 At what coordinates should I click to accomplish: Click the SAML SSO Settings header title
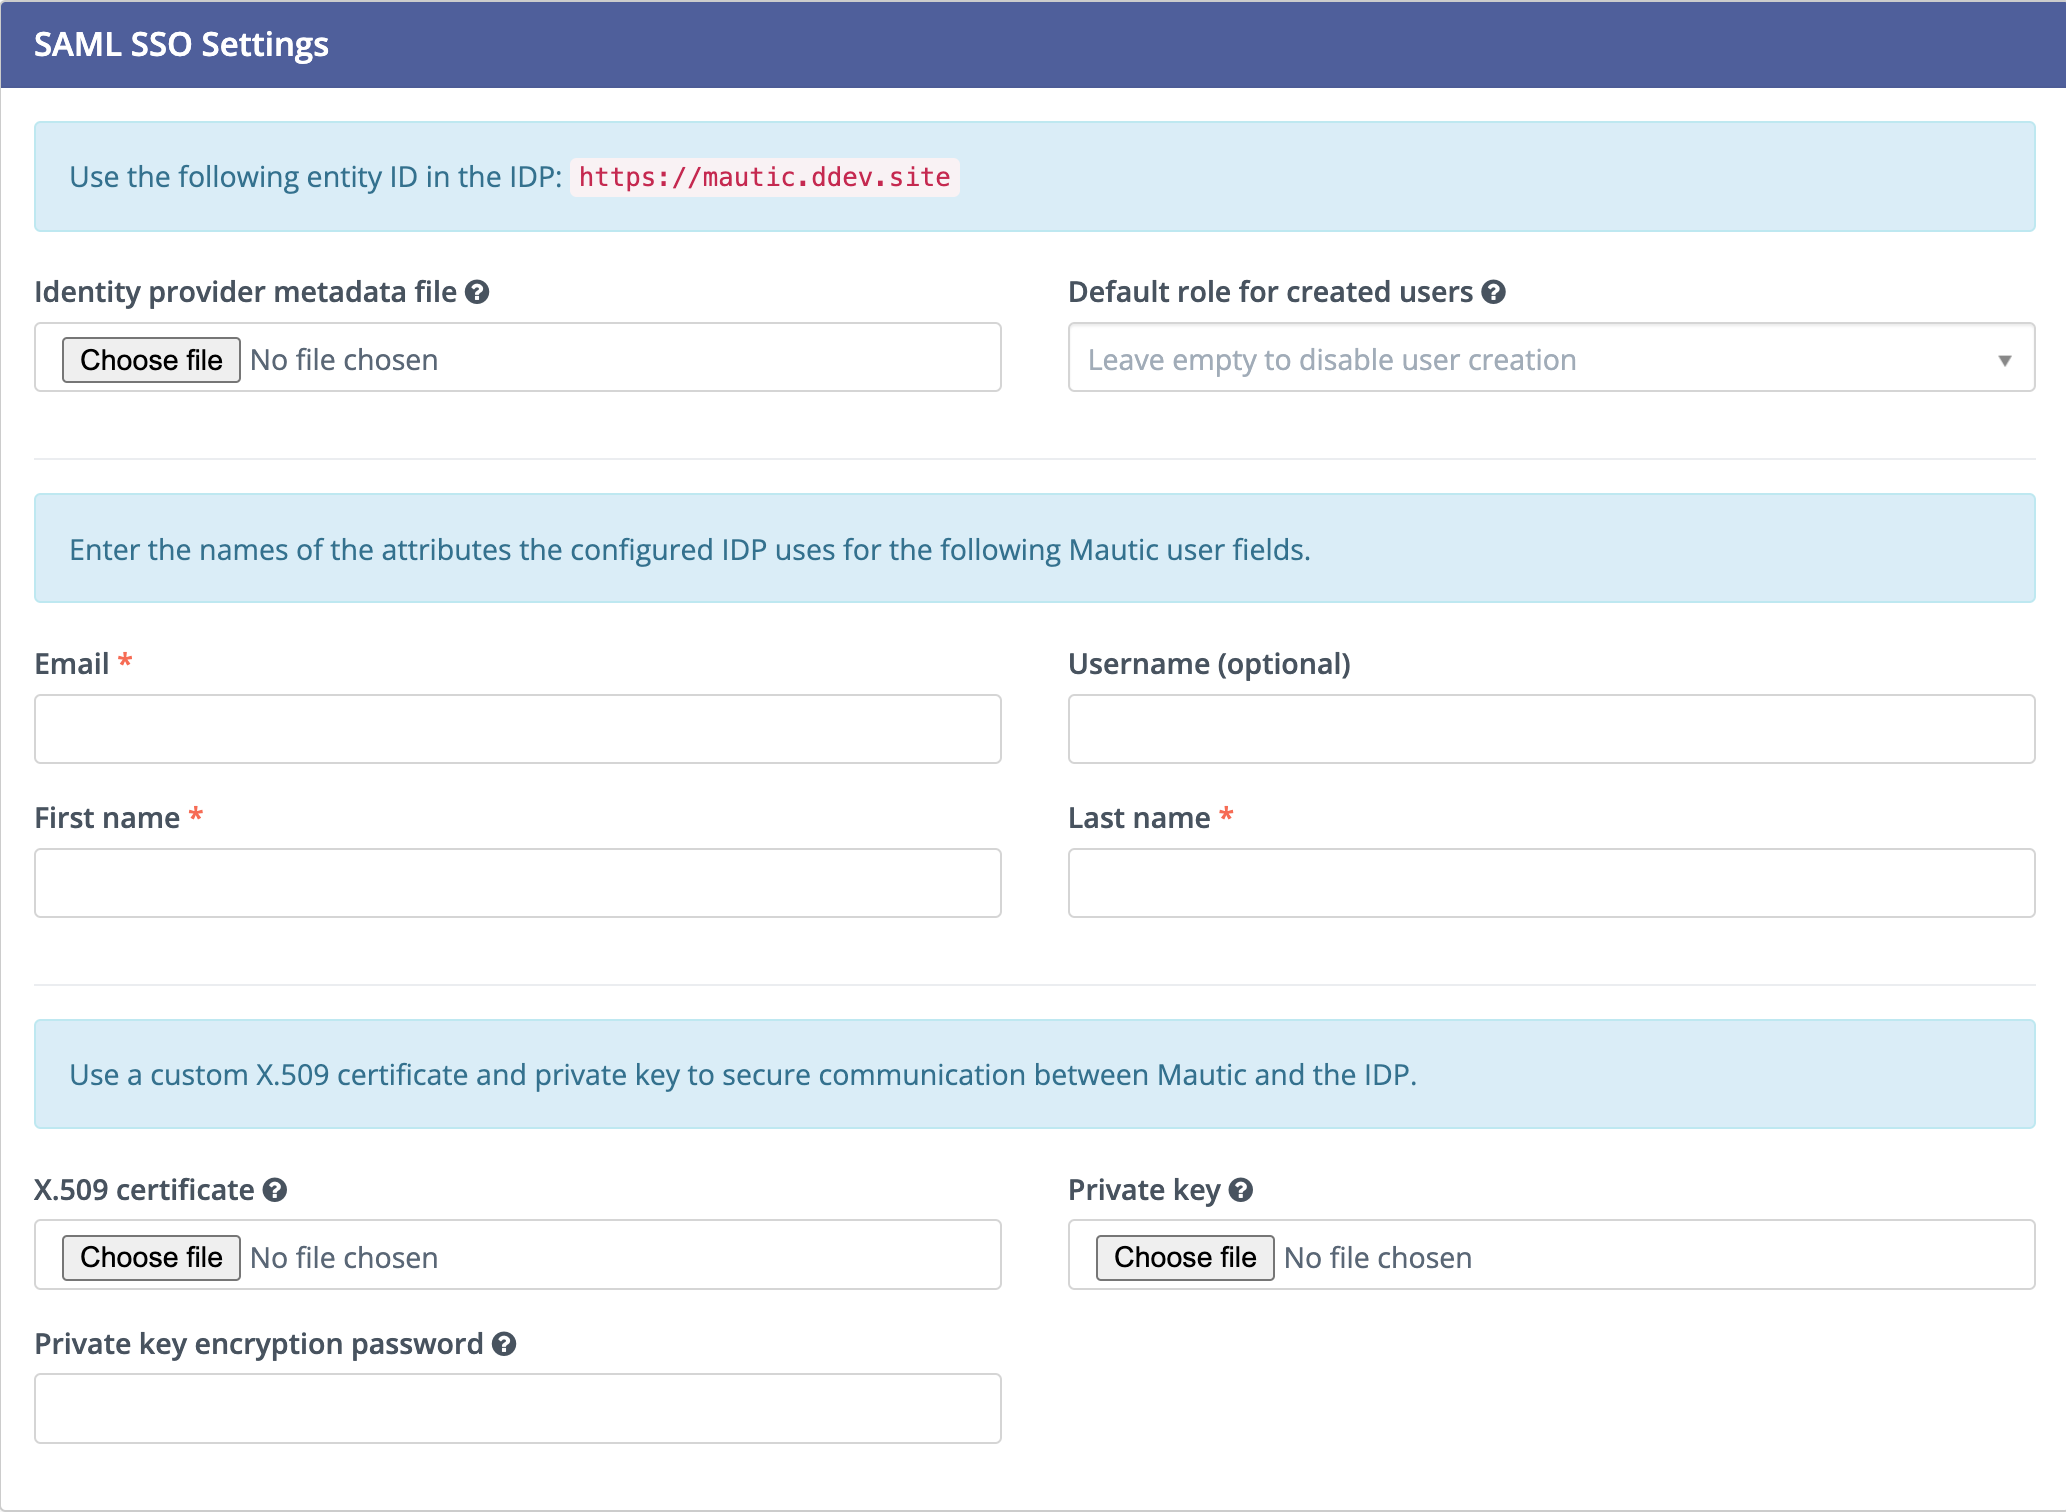[181, 44]
